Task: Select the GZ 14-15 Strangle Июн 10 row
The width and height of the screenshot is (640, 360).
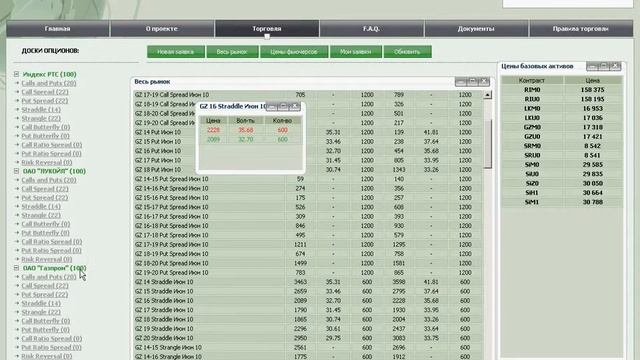Action: pyautogui.click(x=308, y=347)
